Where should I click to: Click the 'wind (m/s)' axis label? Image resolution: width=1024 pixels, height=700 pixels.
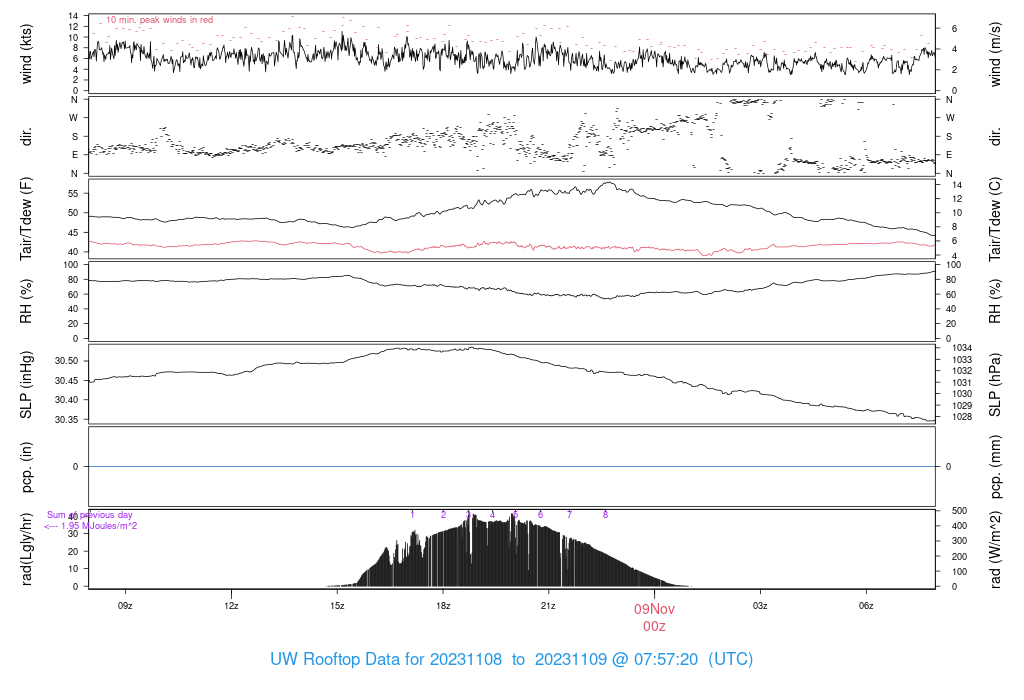[x=995, y=54]
